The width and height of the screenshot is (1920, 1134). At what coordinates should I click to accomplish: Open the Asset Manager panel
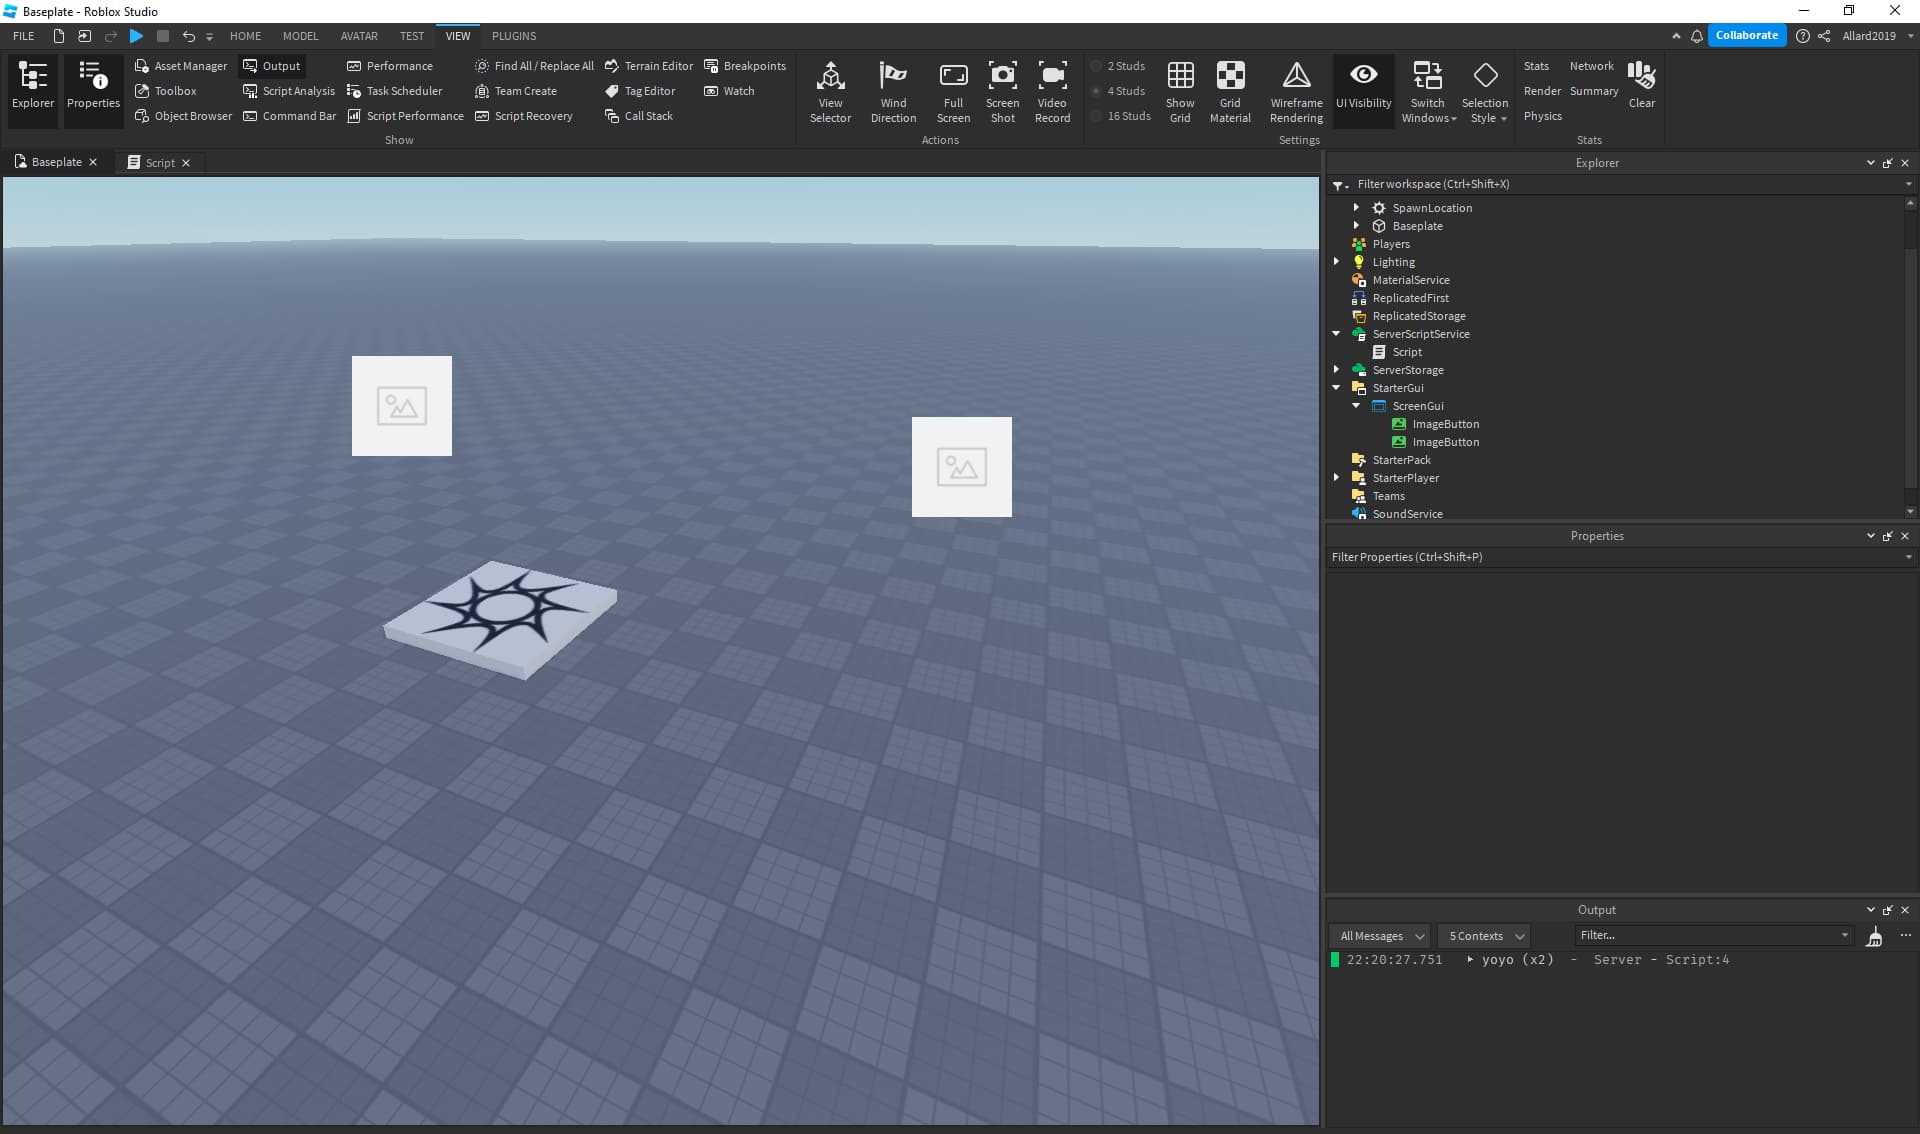[x=181, y=65]
